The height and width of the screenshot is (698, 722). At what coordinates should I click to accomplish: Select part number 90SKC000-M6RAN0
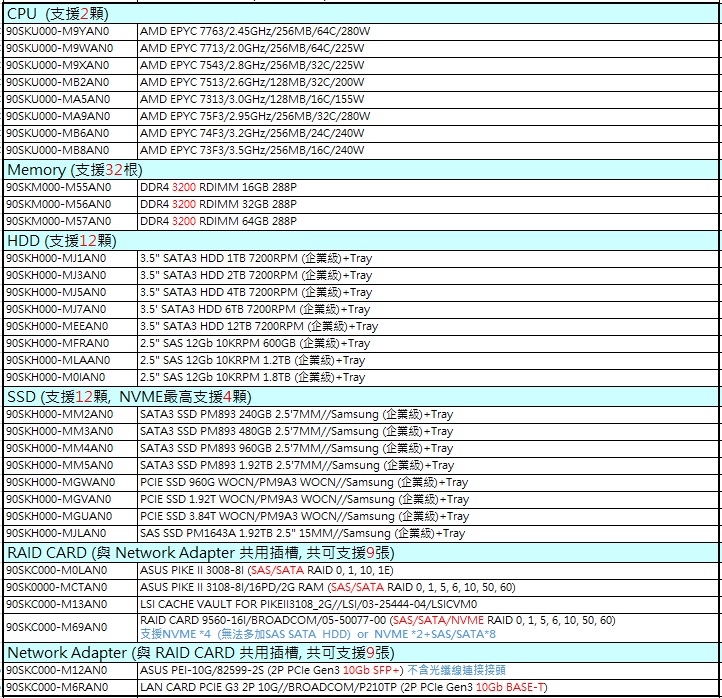57,687
